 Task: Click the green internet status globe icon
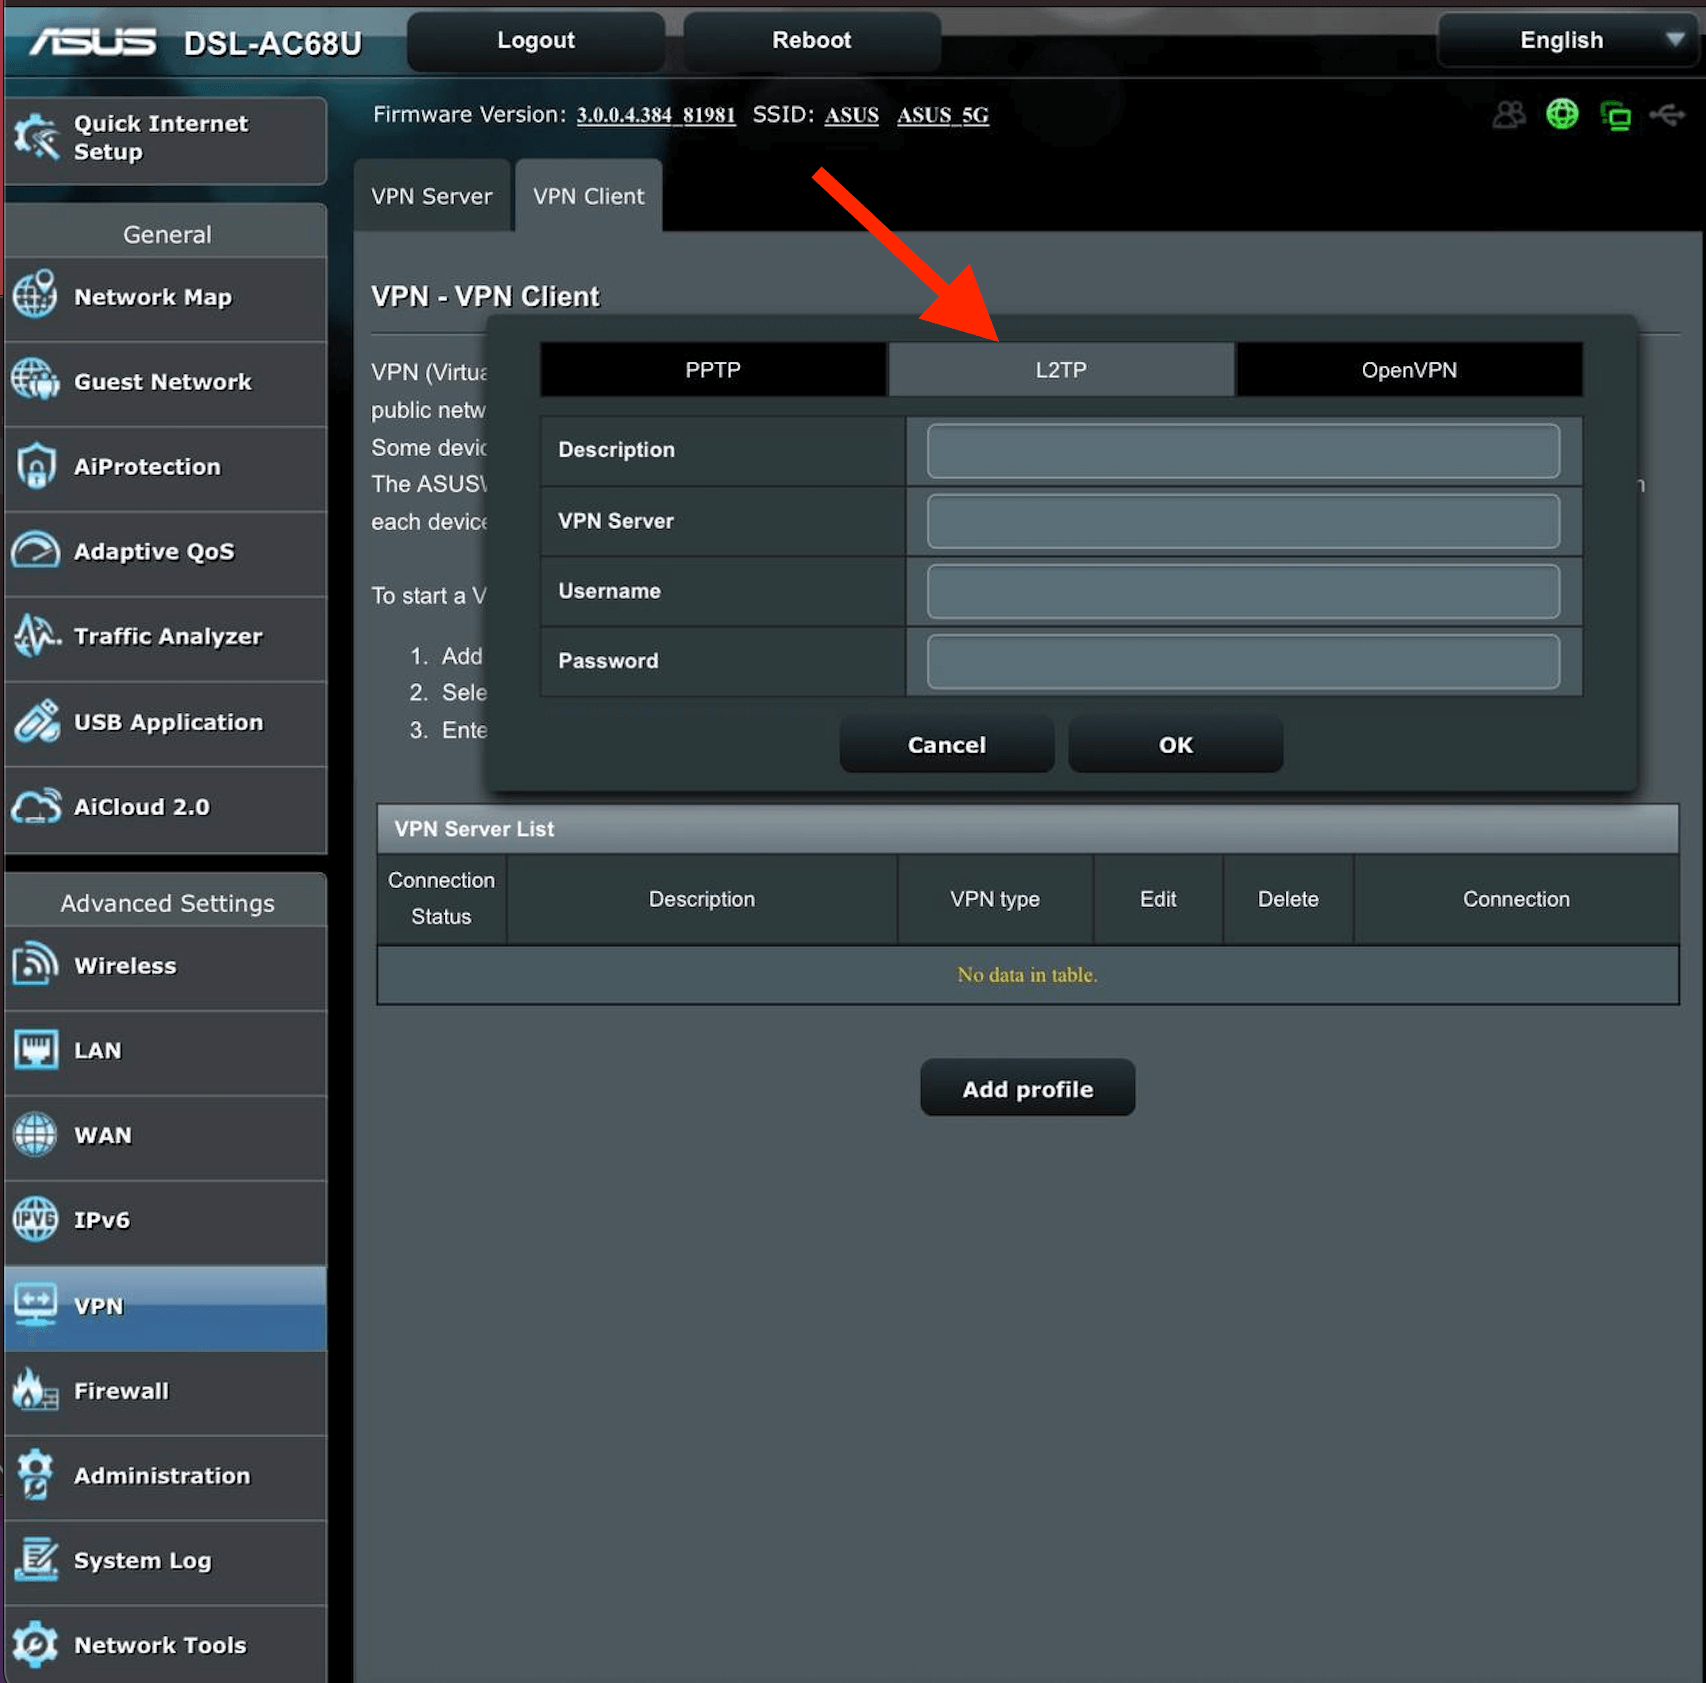(x=1562, y=115)
